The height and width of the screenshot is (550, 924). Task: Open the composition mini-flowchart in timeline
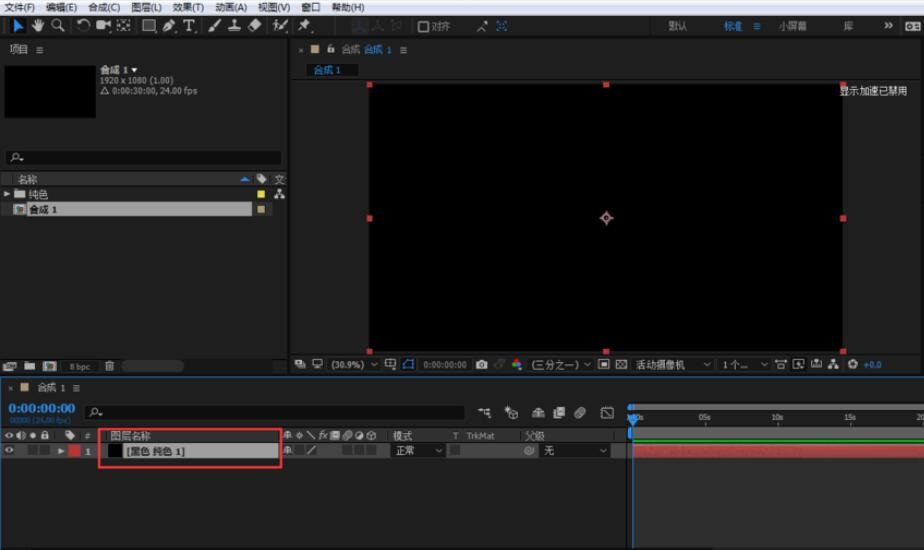pos(484,413)
